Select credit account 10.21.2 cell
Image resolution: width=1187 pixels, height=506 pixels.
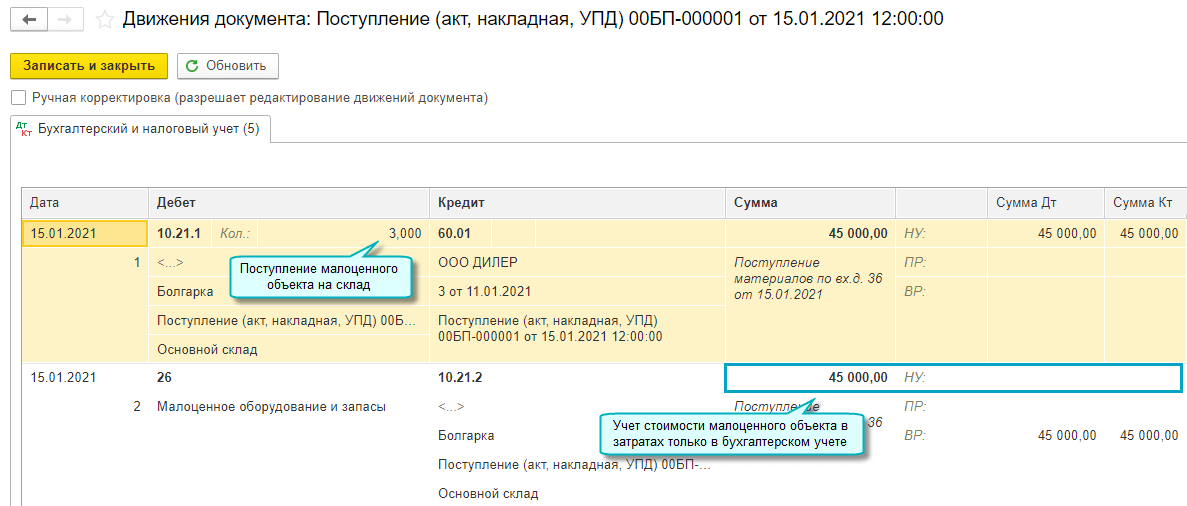click(x=460, y=378)
